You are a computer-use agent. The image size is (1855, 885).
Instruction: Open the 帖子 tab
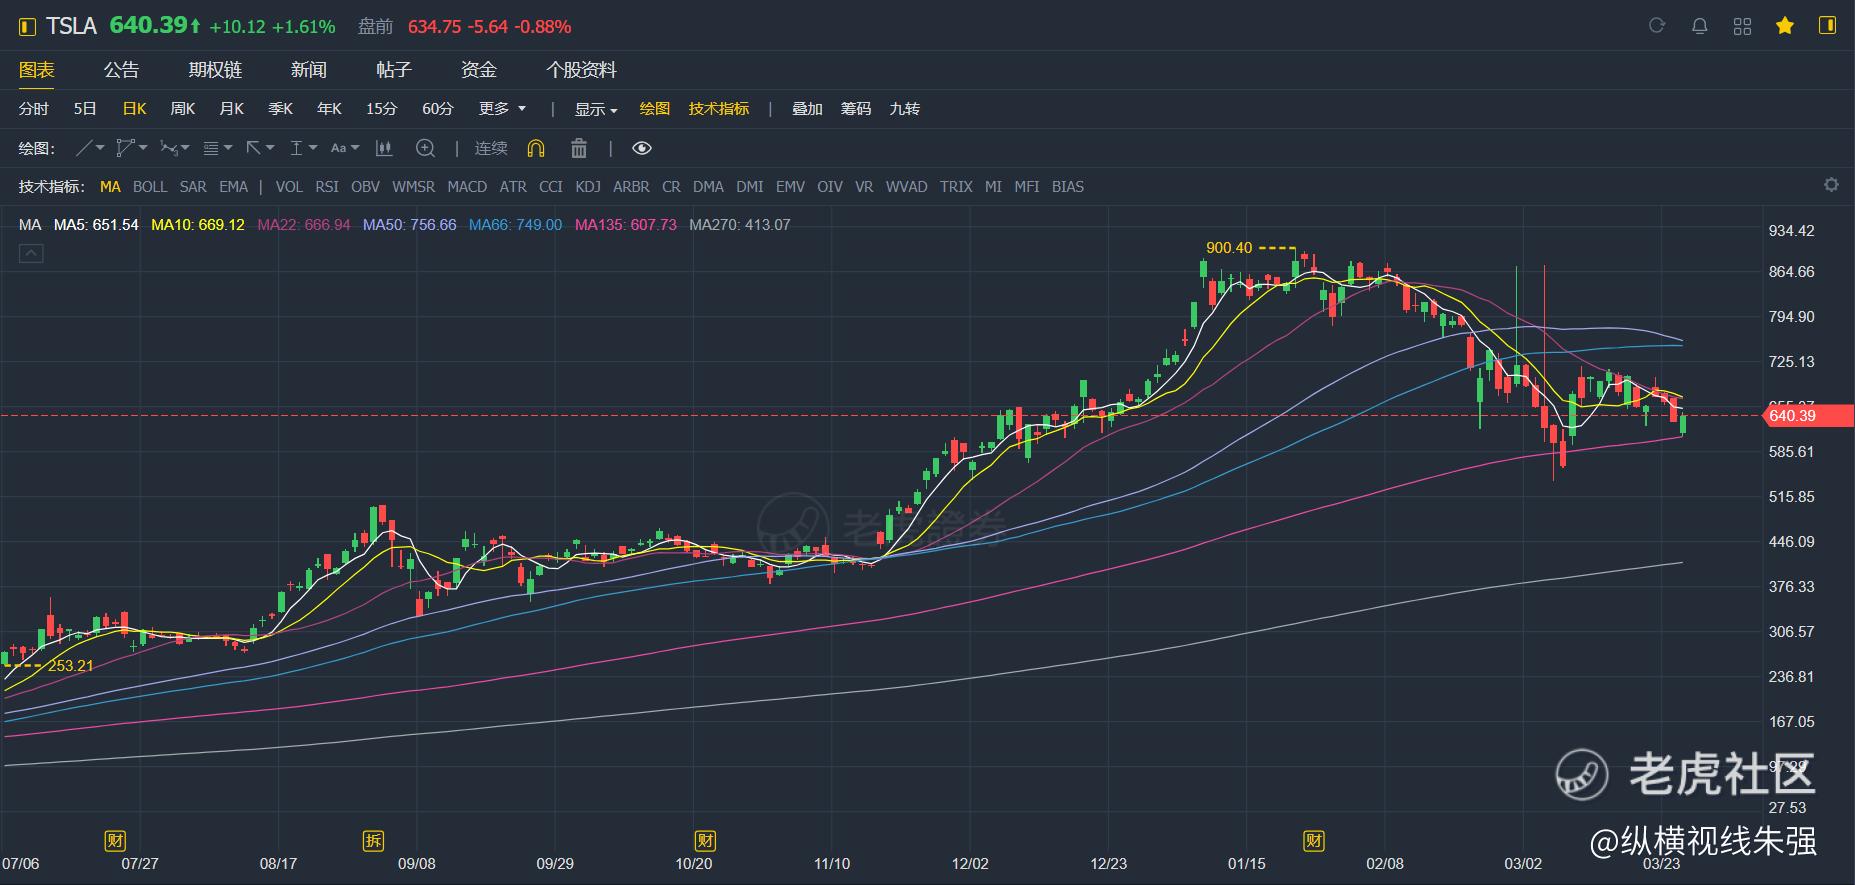[394, 70]
